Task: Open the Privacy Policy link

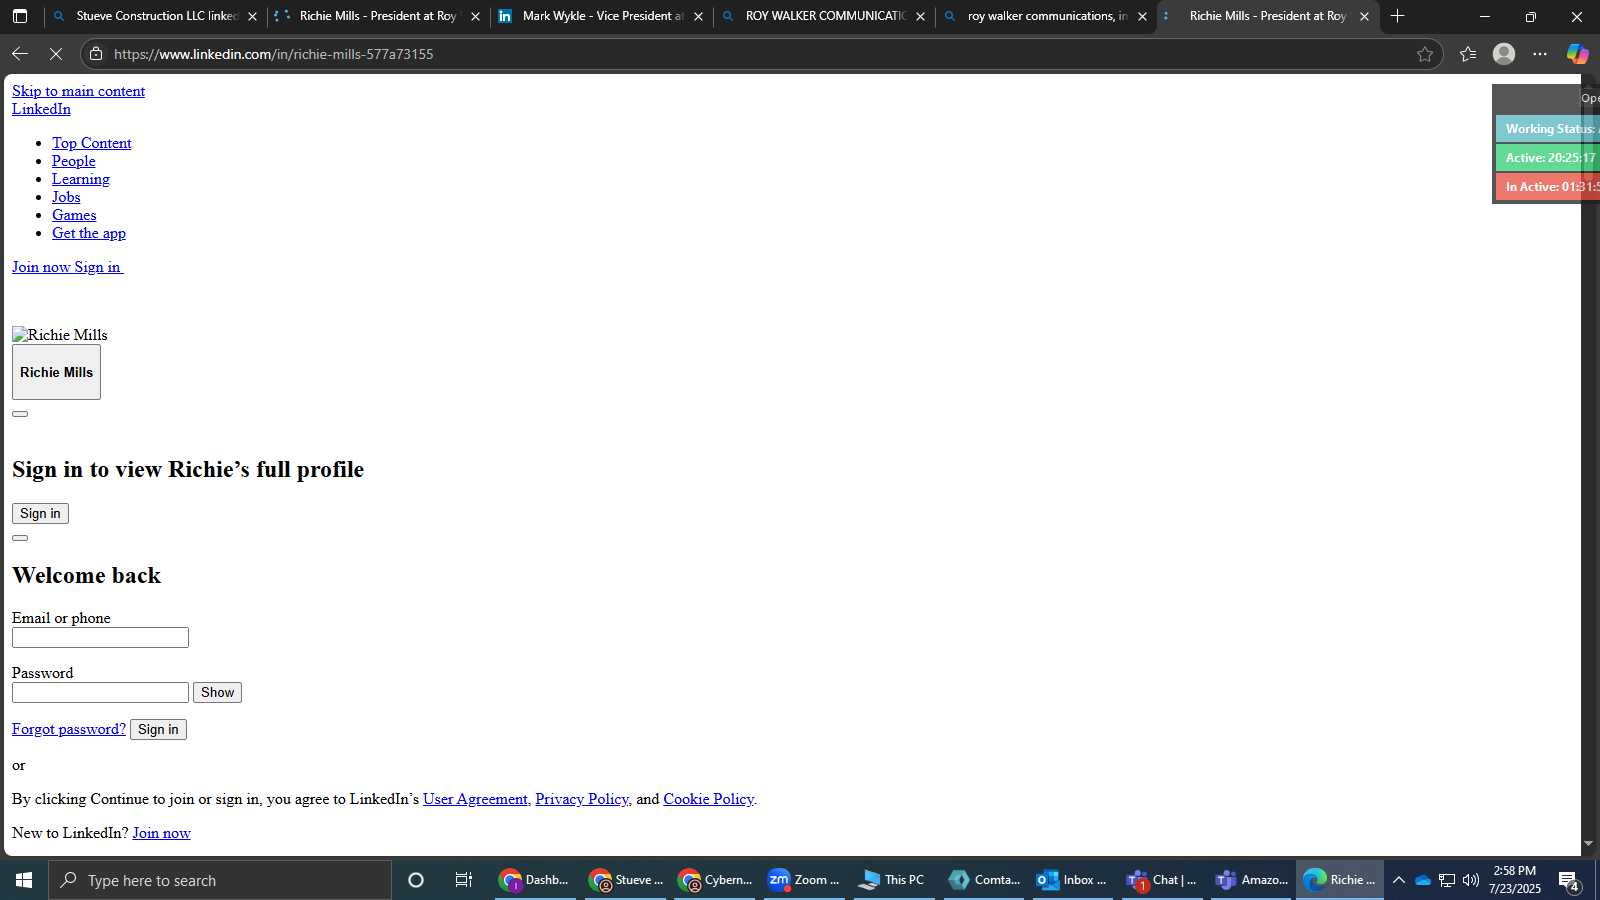Action: (x=582, y=799)
